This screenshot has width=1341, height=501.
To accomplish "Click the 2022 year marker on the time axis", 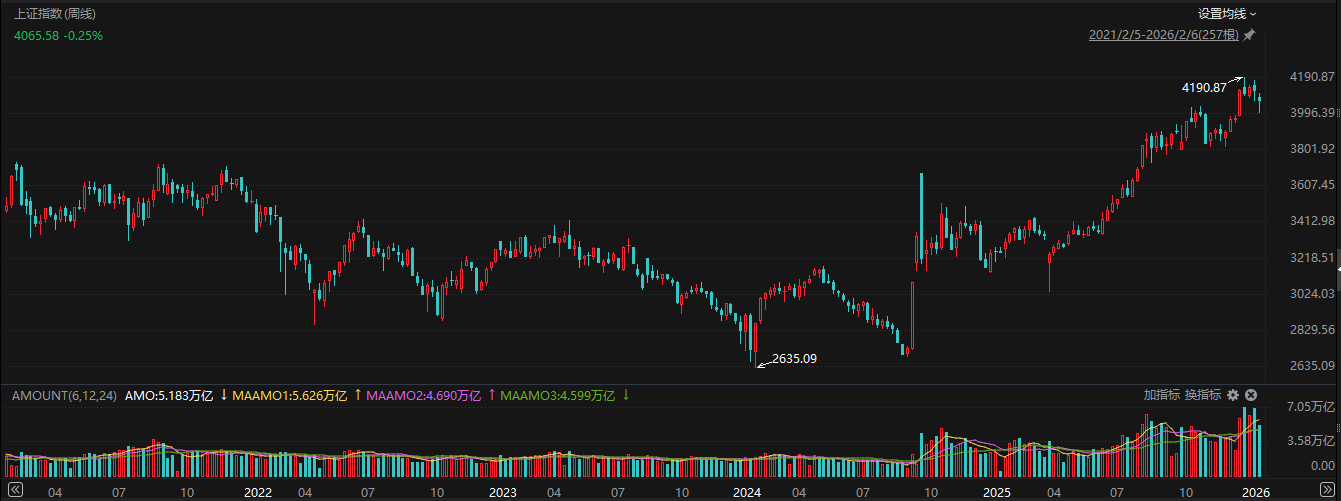I will (258, 493).
